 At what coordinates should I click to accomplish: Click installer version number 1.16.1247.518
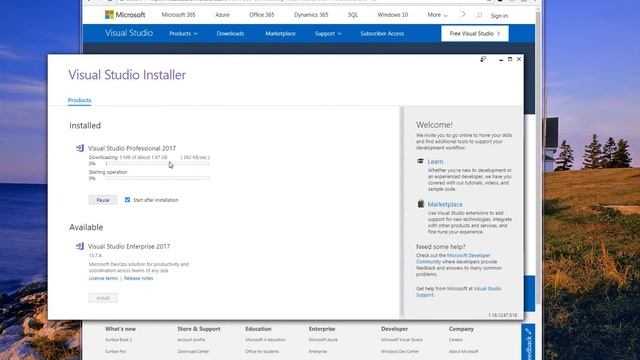coord(502,316)
